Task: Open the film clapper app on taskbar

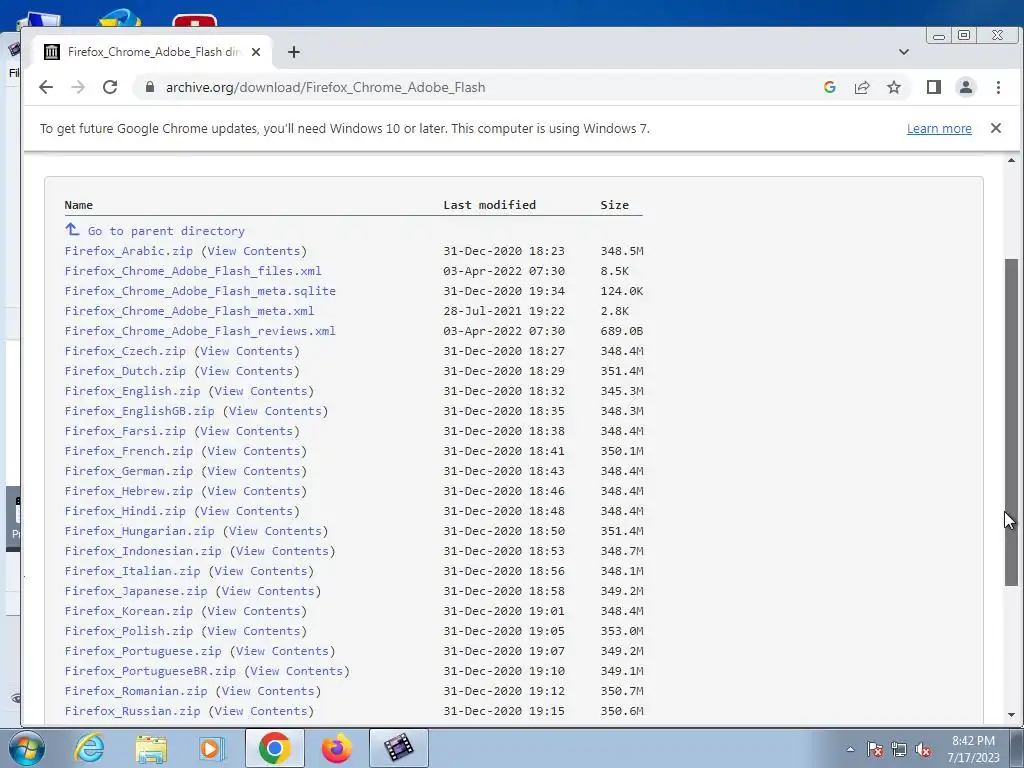Action: pos(399,748)
